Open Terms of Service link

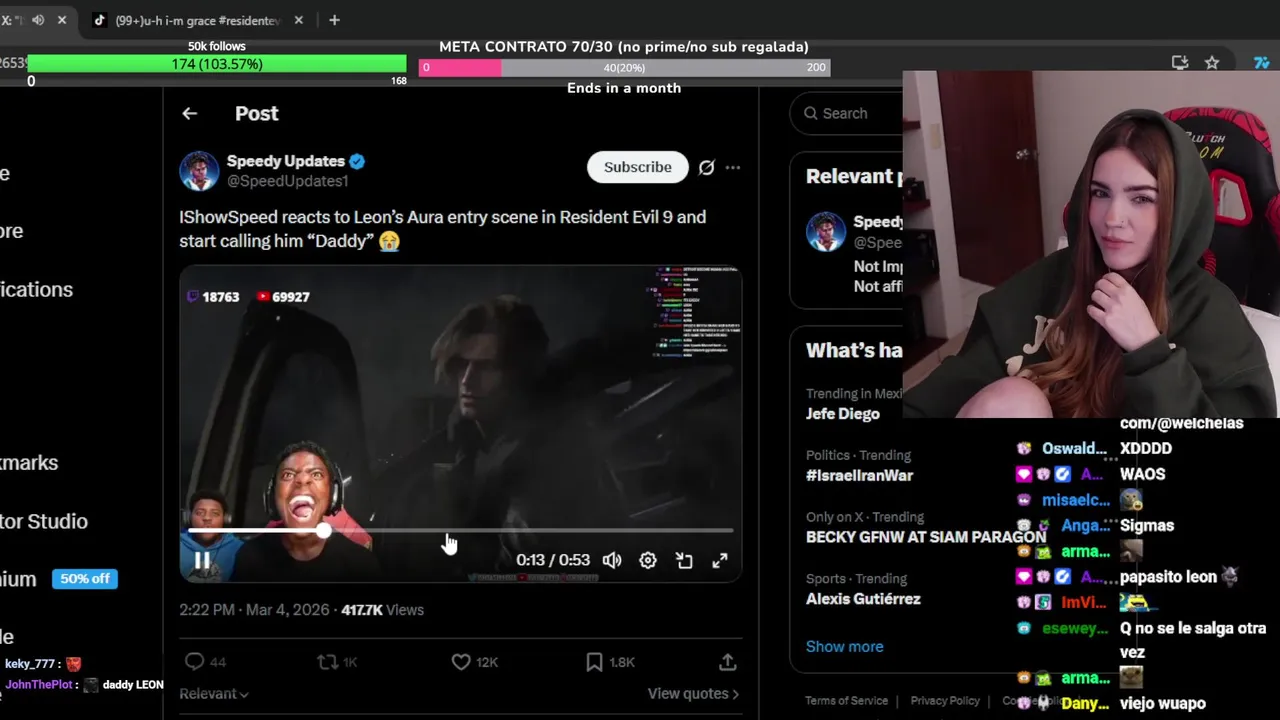pos(847,701)
